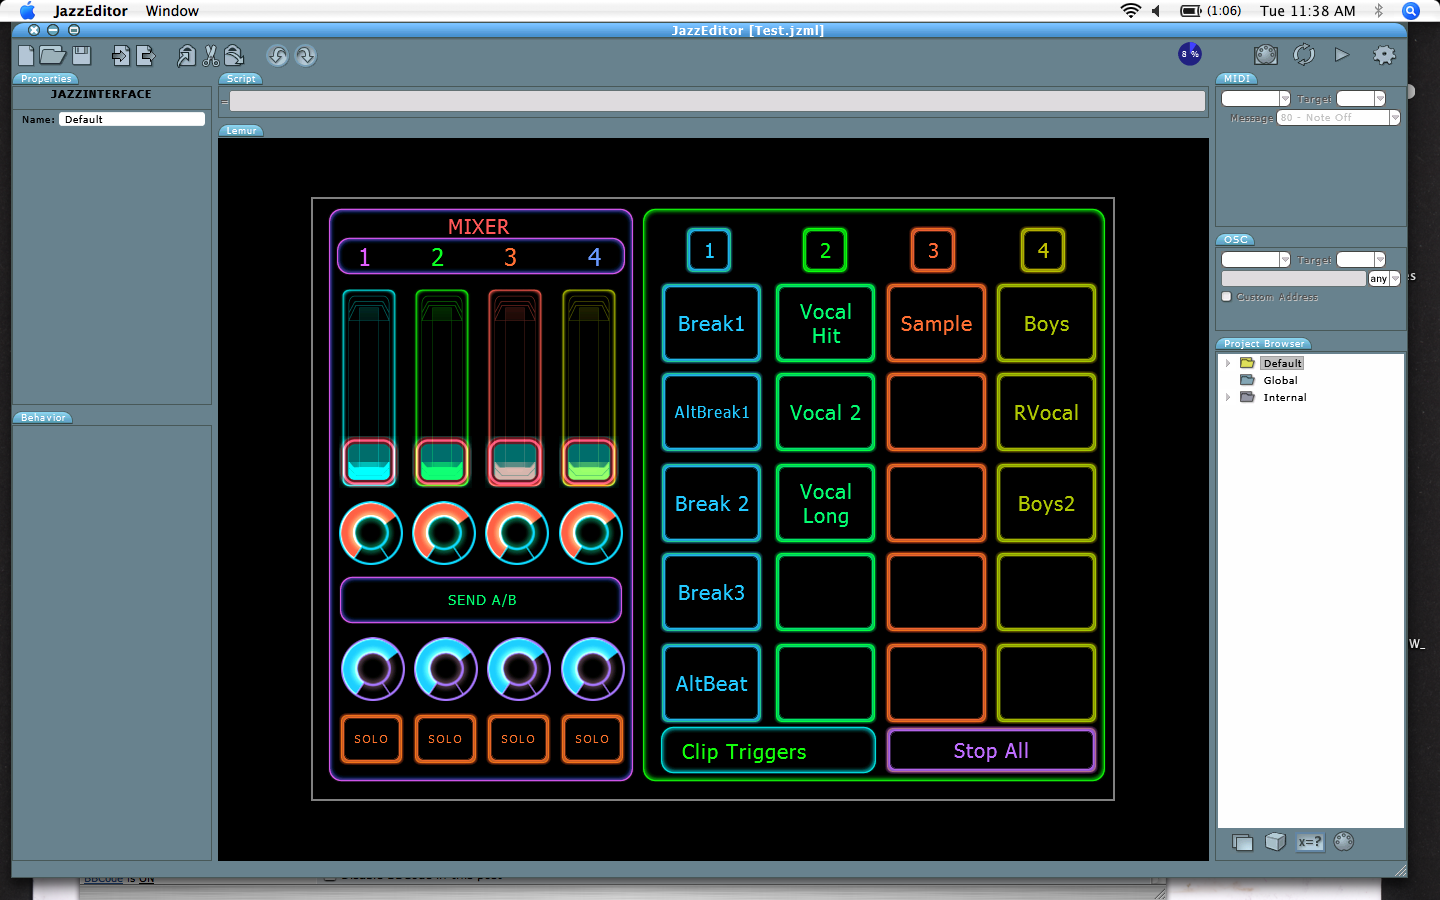The width and height of the screenshot is (1440, 900).
Task: Expand the Default folder in Project Browser
Action: pyautogui.click(x=1228, y=363)
